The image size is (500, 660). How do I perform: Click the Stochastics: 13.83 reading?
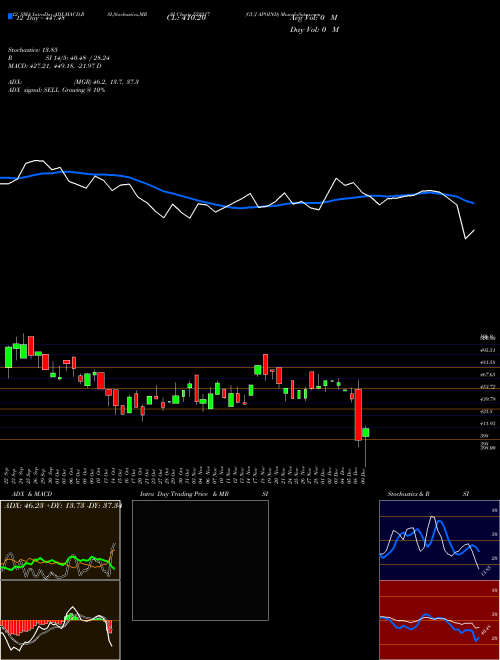pyautogui.click(x=32, y=50)
